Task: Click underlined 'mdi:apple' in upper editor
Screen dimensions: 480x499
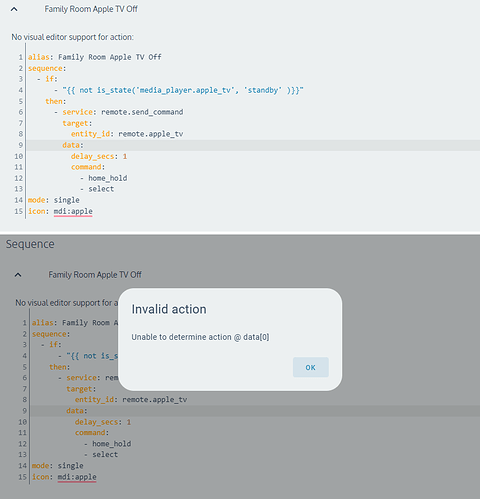Action: click(x=73, y=211)
